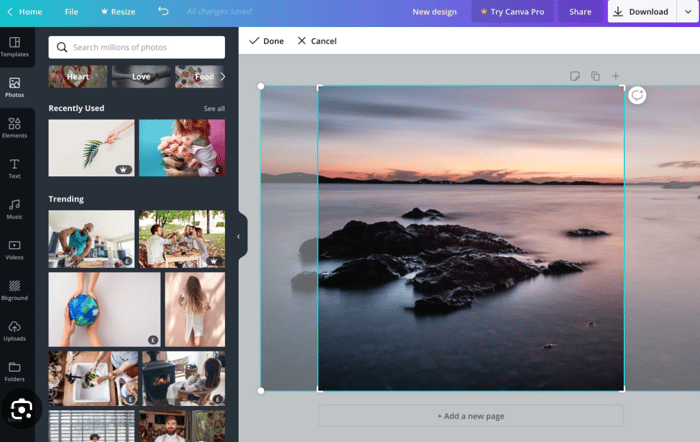This screenshot has width=700, height=442.
Task: Open the Music sidebar panel
Action: pos(15,209)
